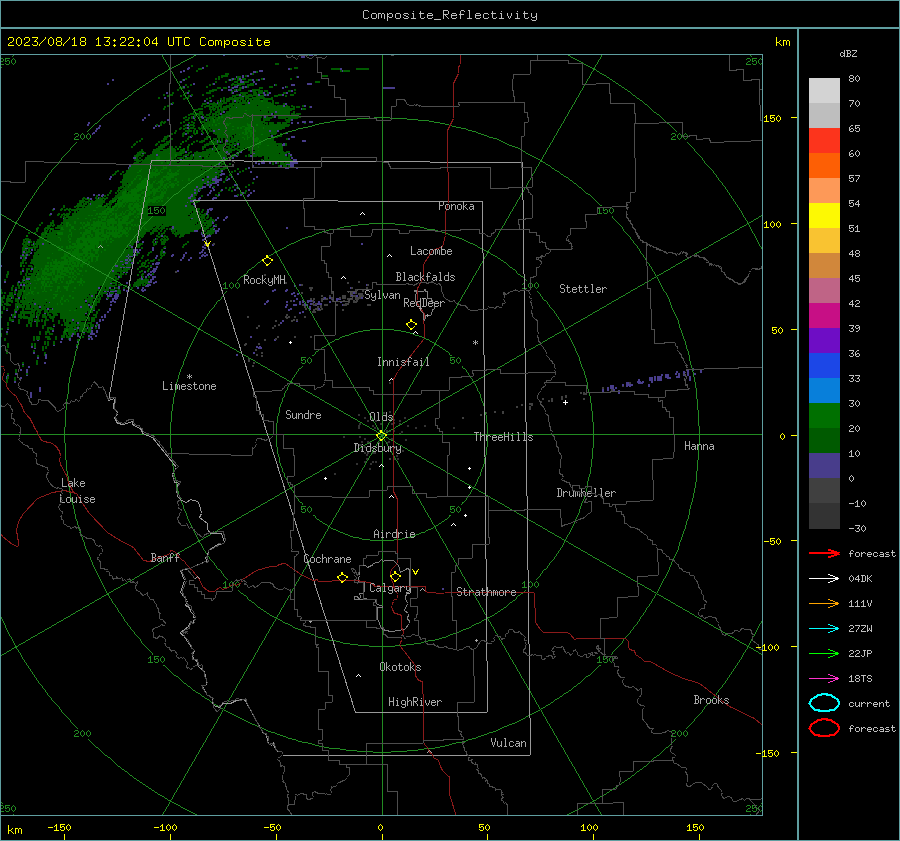Click the ThreeHills label
900x841 pixels.
pyautogui.click(x=503, y=437)
